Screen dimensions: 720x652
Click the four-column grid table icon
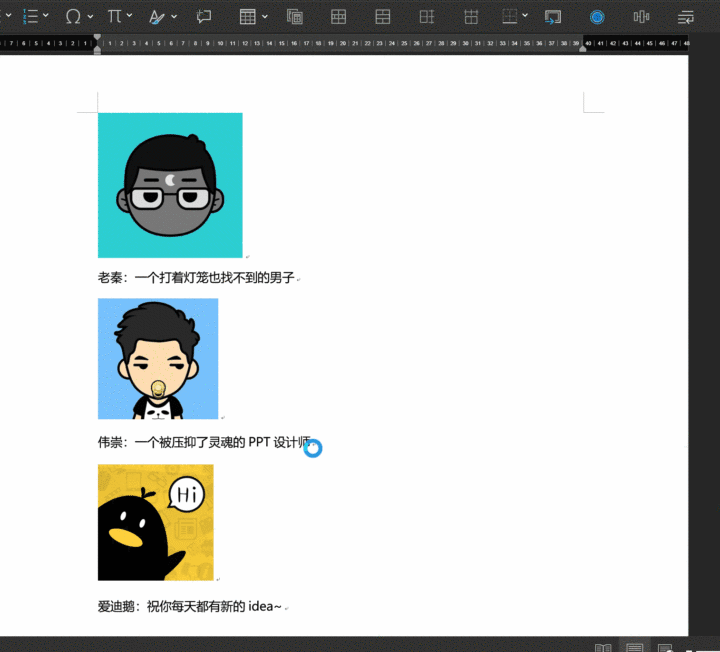[x=338, y=17]
